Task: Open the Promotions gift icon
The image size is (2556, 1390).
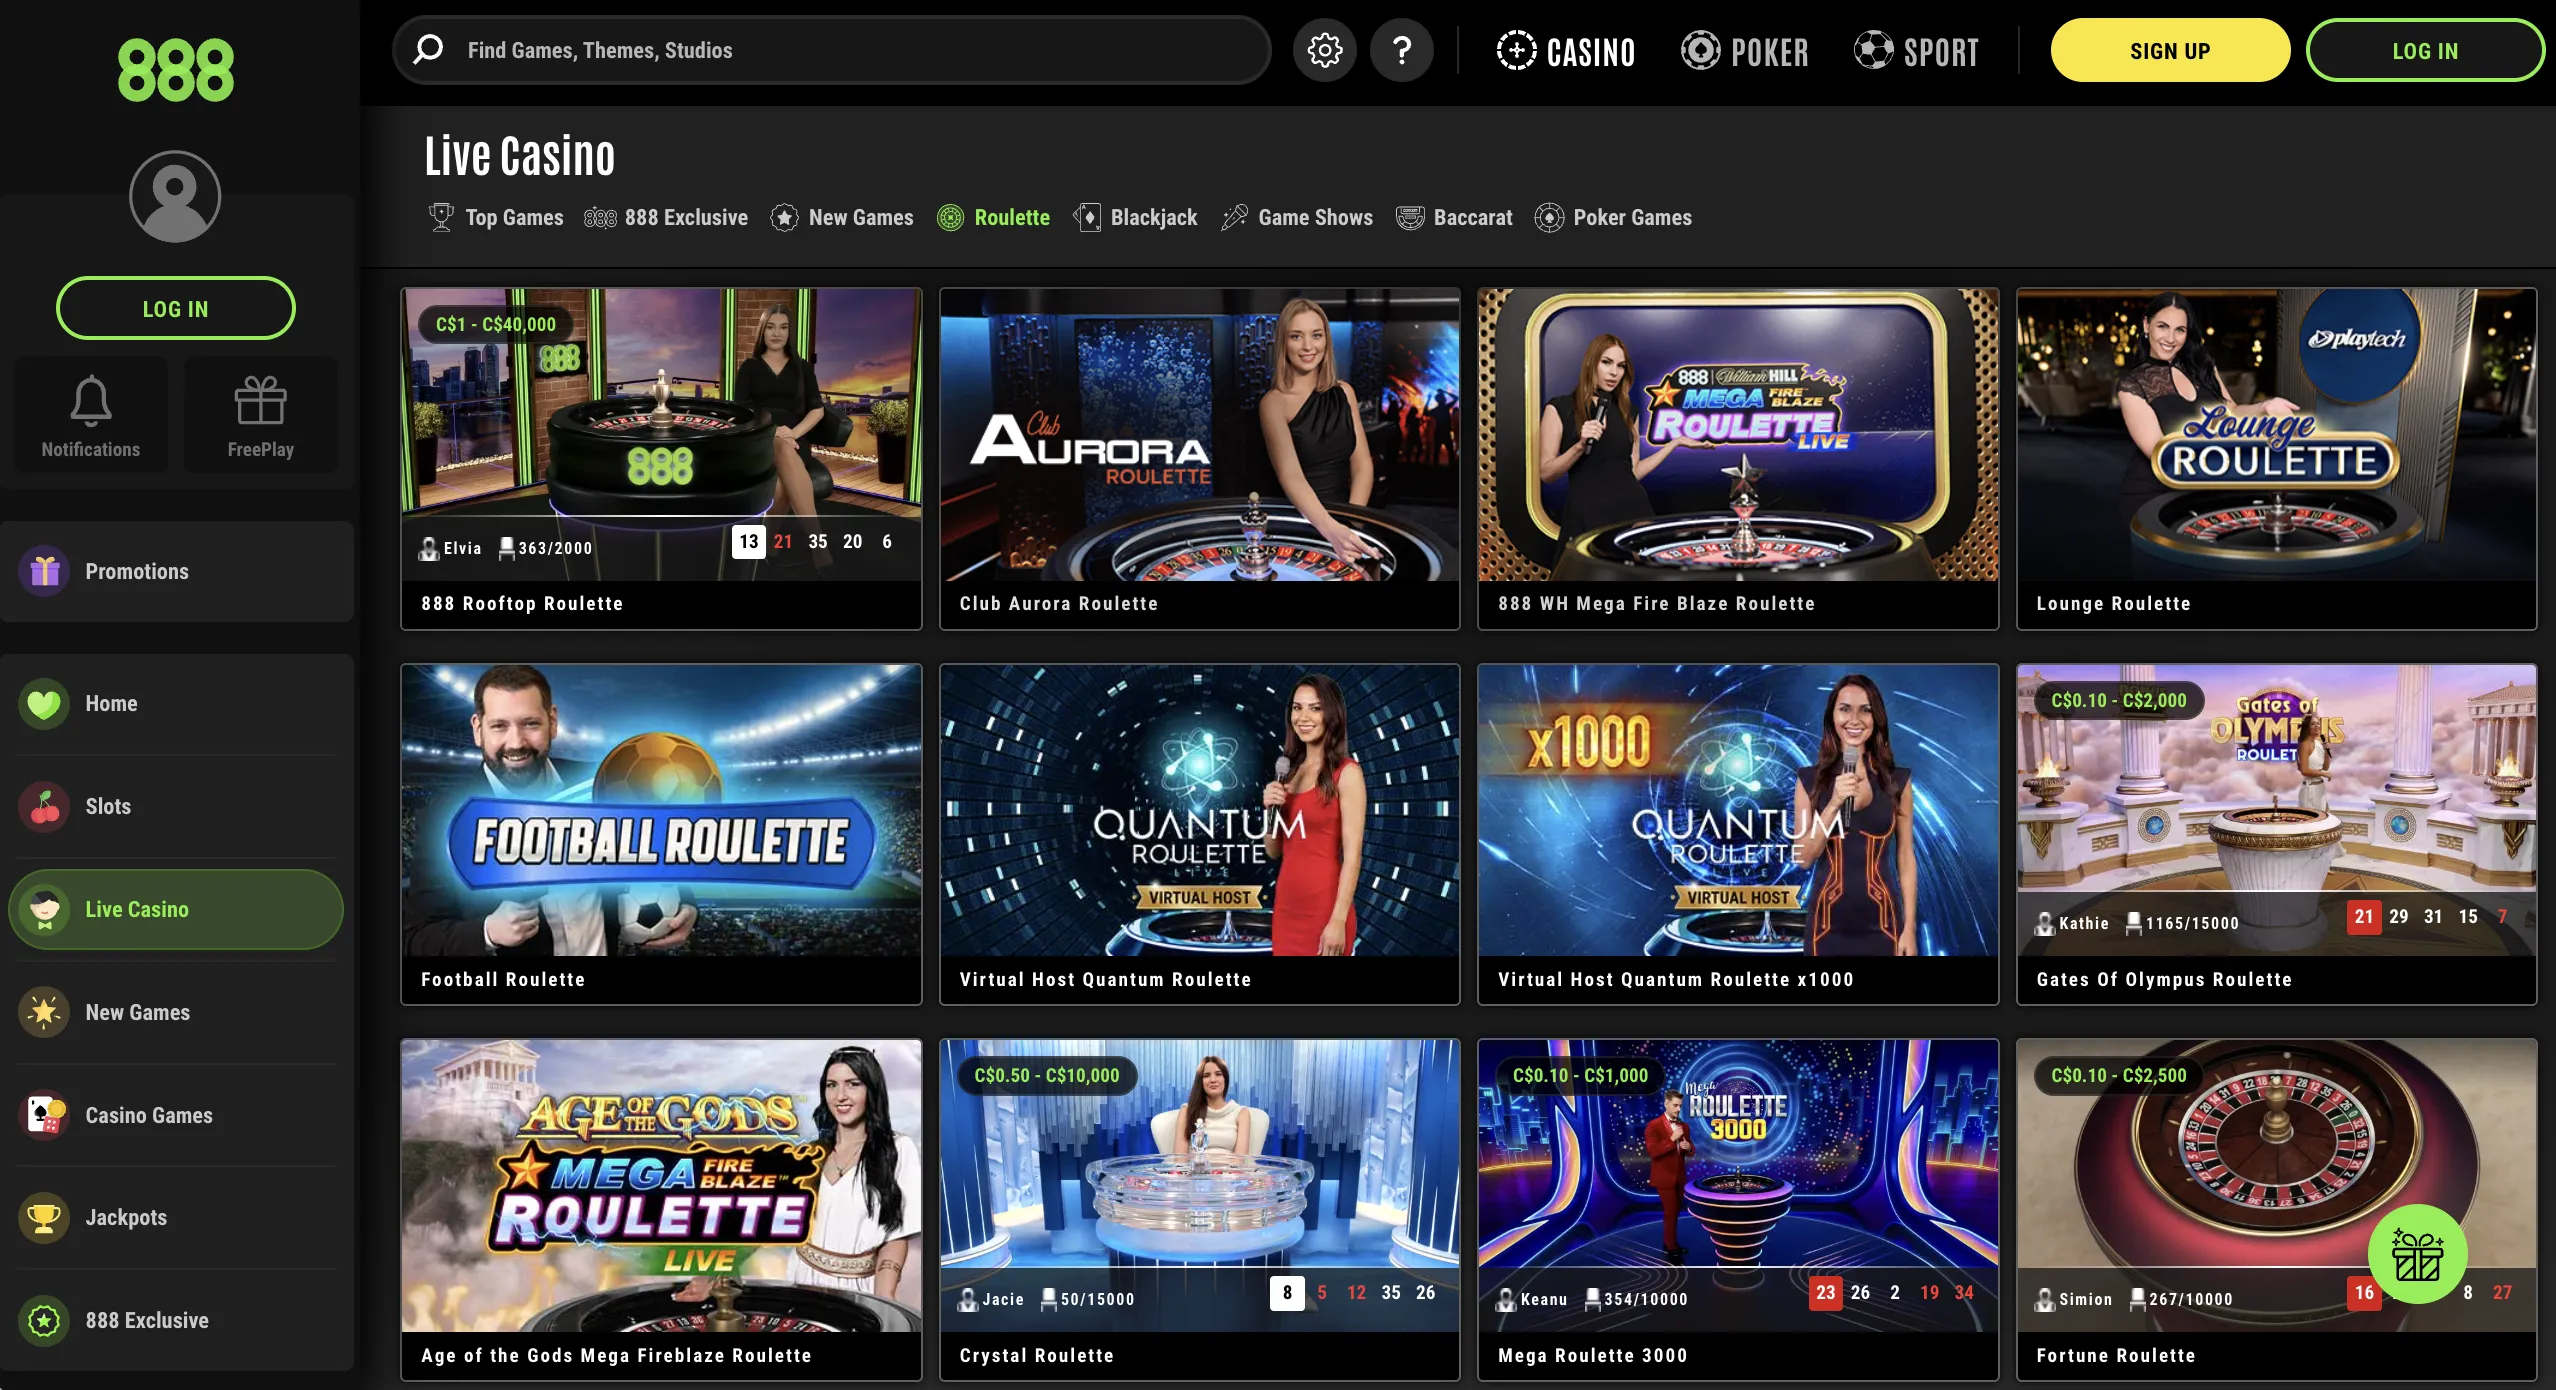Action: (44, 571)
